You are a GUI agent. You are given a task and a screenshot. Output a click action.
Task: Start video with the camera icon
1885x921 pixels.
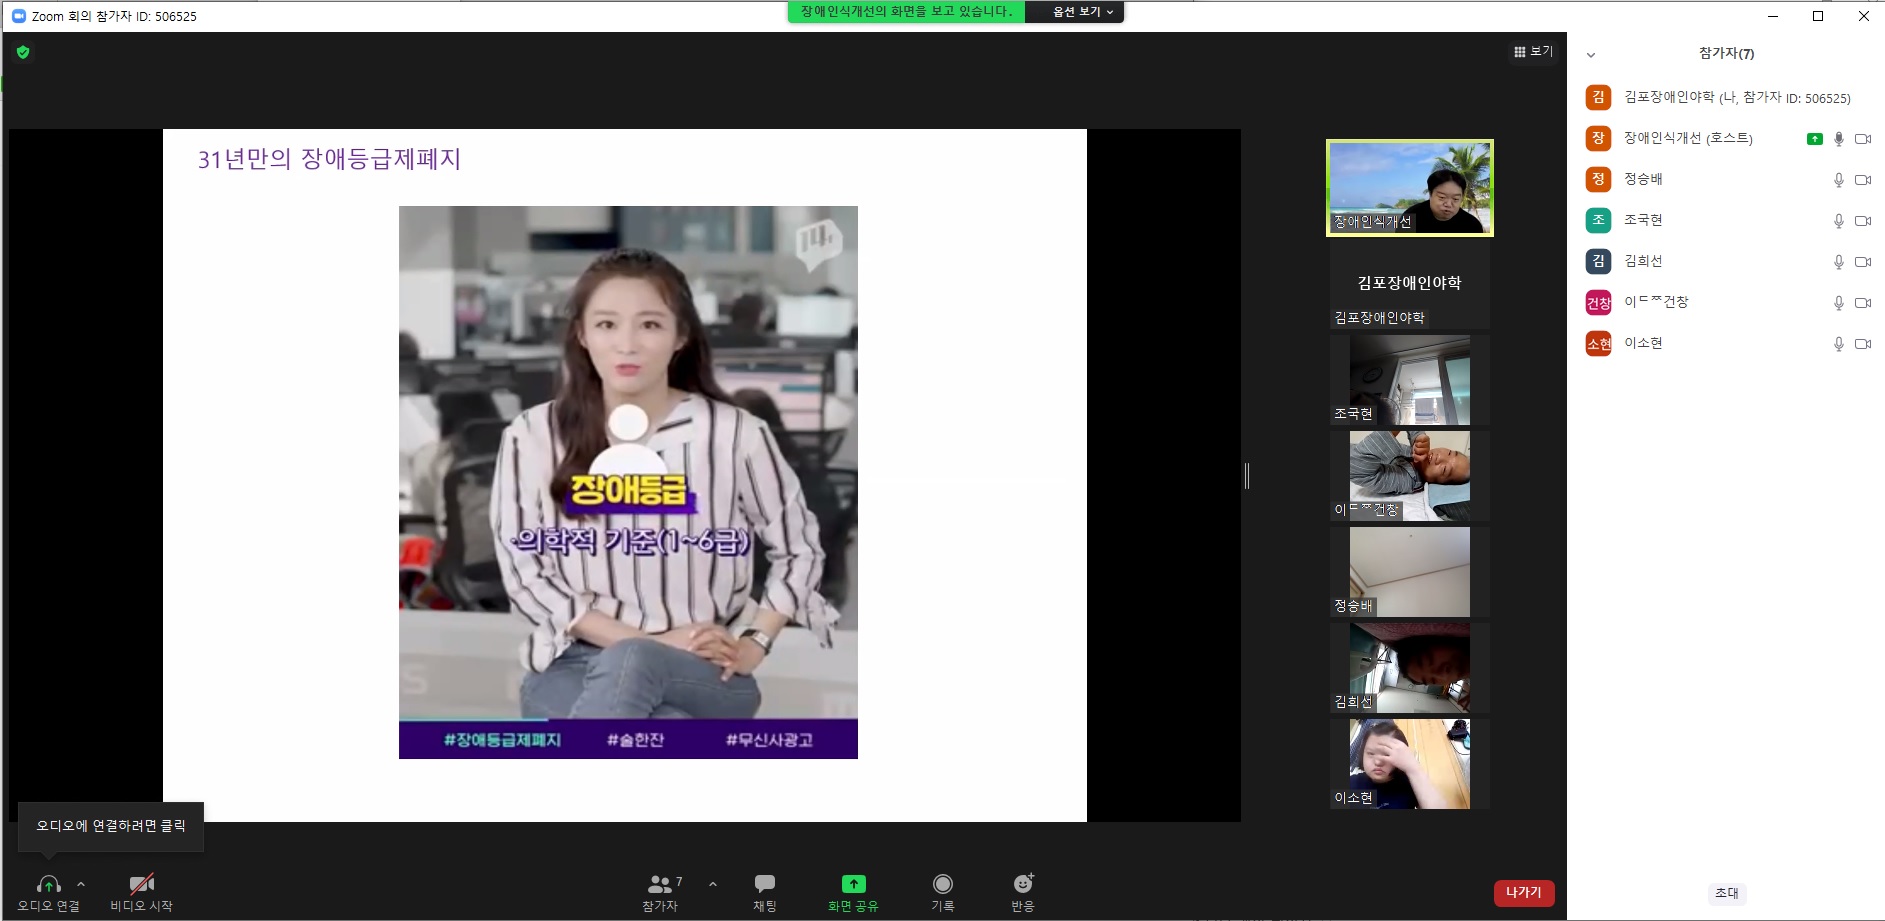tap(141, 885)
